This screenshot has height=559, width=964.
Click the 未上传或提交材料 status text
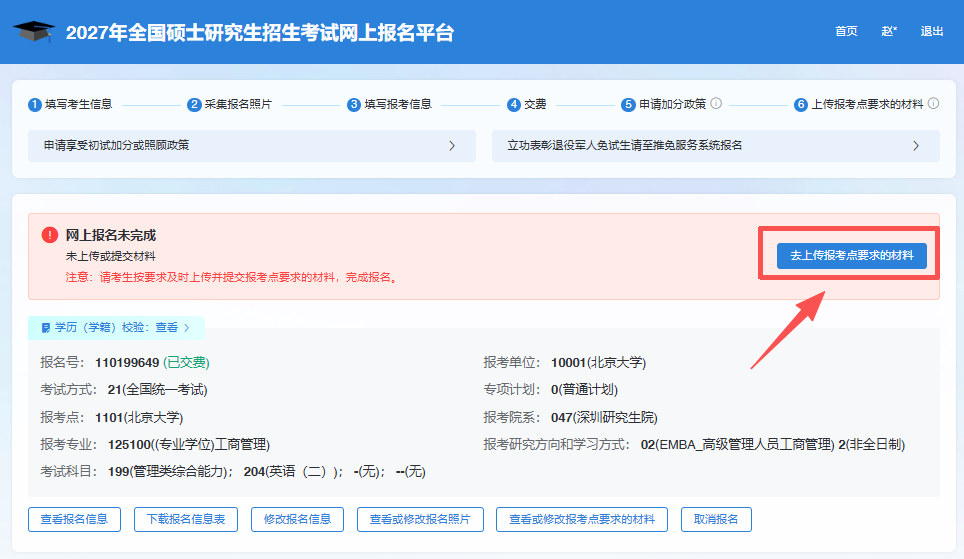[x=111, y=256]
